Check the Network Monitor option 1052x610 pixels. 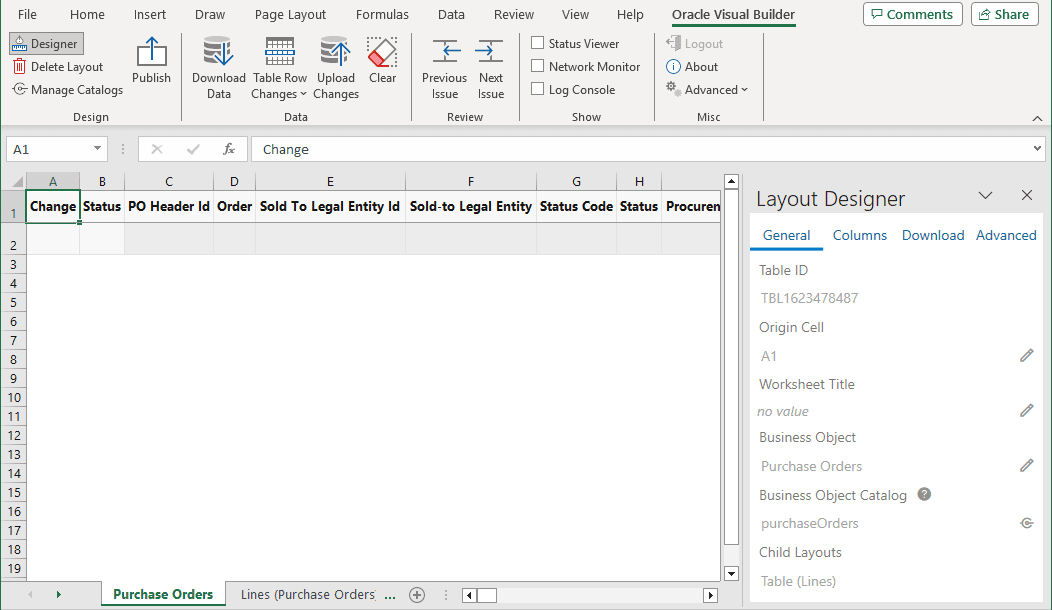[538, 66]
